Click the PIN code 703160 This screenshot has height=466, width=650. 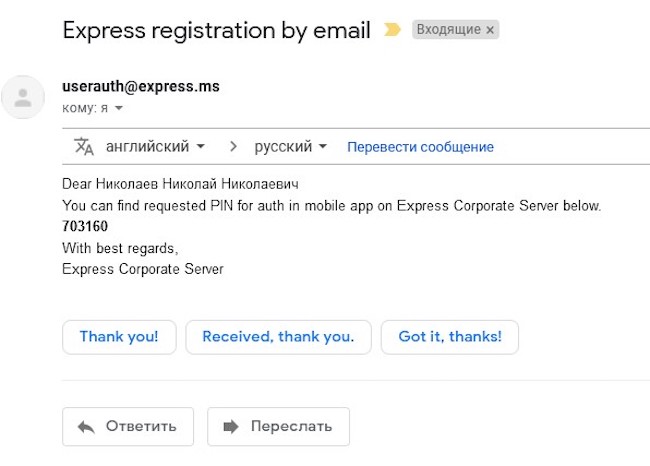(85, 226)
